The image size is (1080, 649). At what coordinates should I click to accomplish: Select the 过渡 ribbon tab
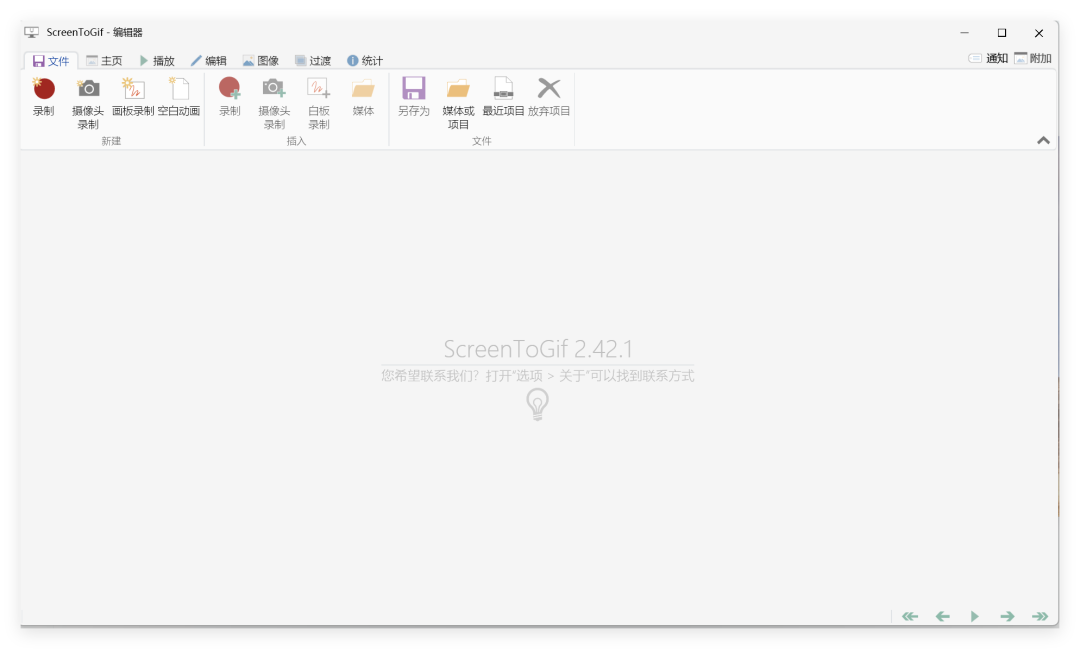[x=313, y=61]
